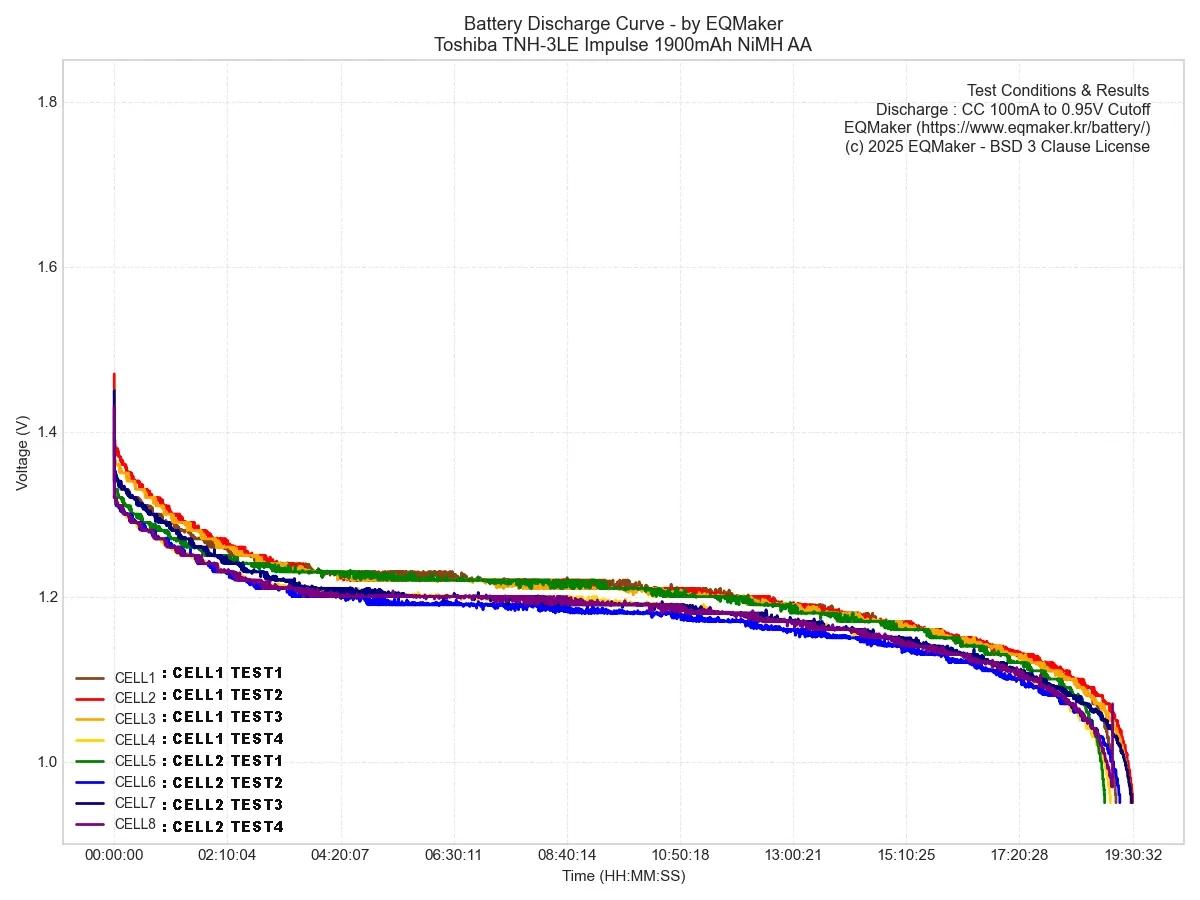Screen dimensions: 1200x900
Task: Click the 00:00:00 time tick label
Action: point(114,856)
